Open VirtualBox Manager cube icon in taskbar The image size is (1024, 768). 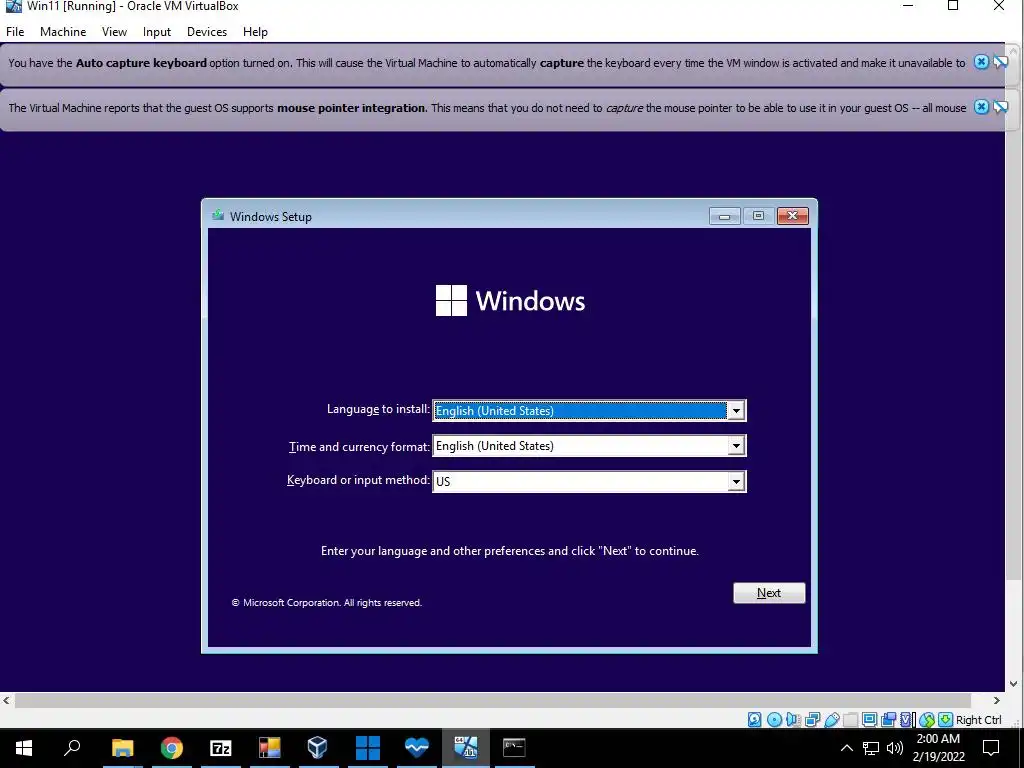(318, 748)
